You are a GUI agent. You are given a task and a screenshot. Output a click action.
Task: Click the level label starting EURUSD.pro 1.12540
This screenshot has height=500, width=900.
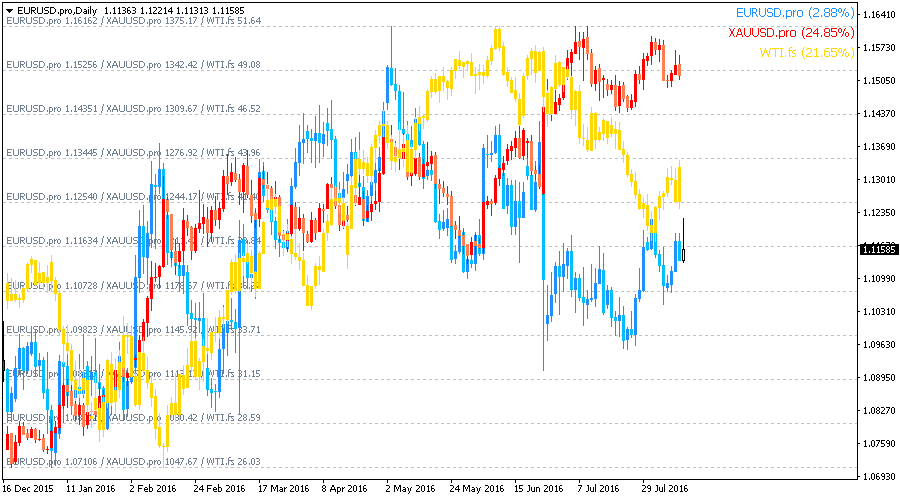coord(133,197)
